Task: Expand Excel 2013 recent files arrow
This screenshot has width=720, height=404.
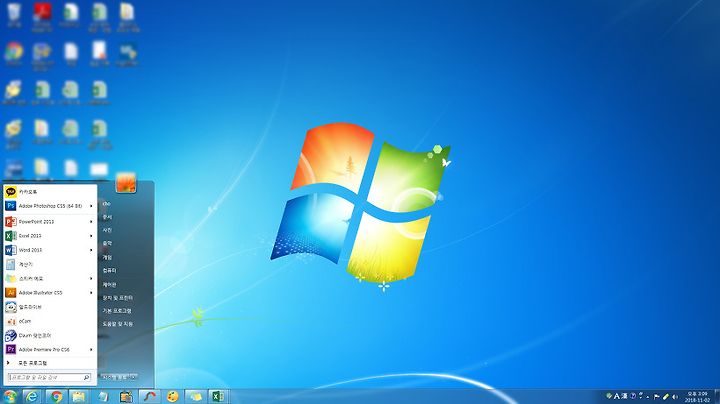Action: pos(91,236)
